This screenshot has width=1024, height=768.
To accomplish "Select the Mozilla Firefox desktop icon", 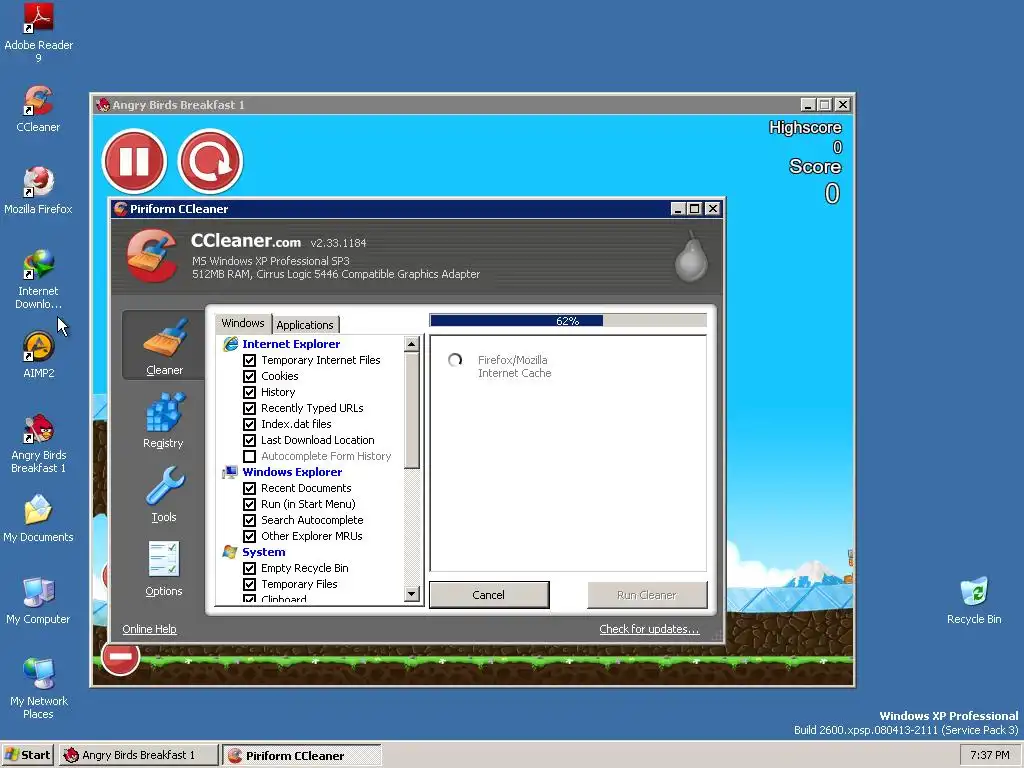I will (x=38, y=191).
